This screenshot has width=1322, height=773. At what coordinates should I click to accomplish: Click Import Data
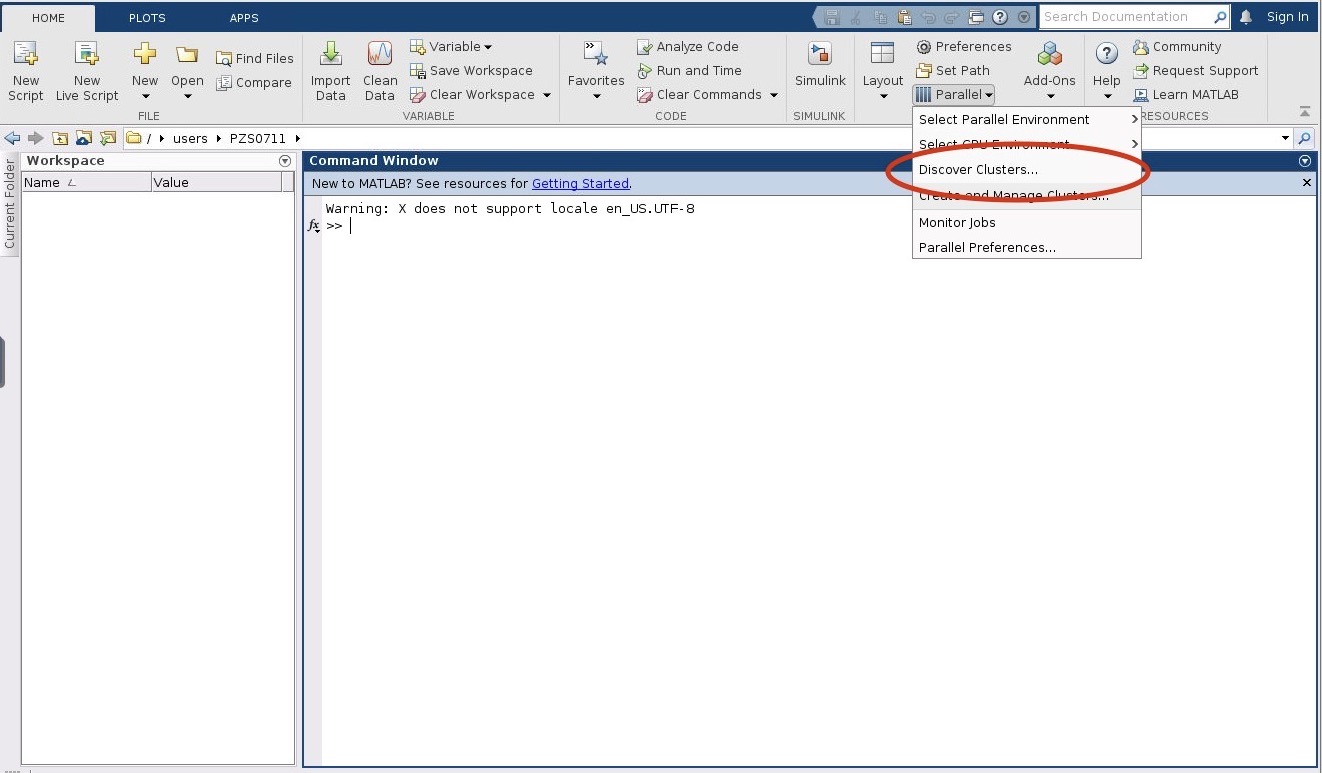[330, 70]
